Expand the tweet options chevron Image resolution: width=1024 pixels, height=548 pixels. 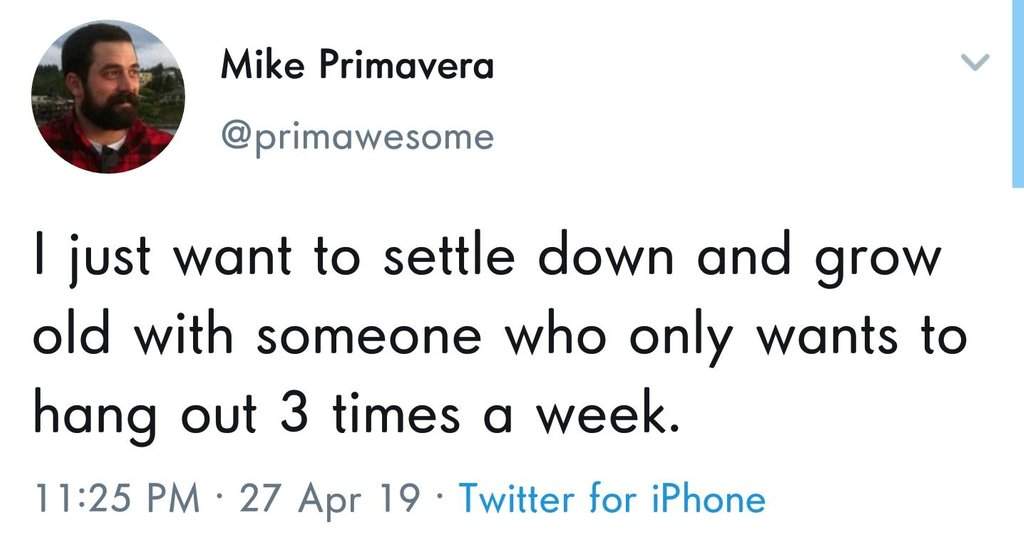(974, 63)
